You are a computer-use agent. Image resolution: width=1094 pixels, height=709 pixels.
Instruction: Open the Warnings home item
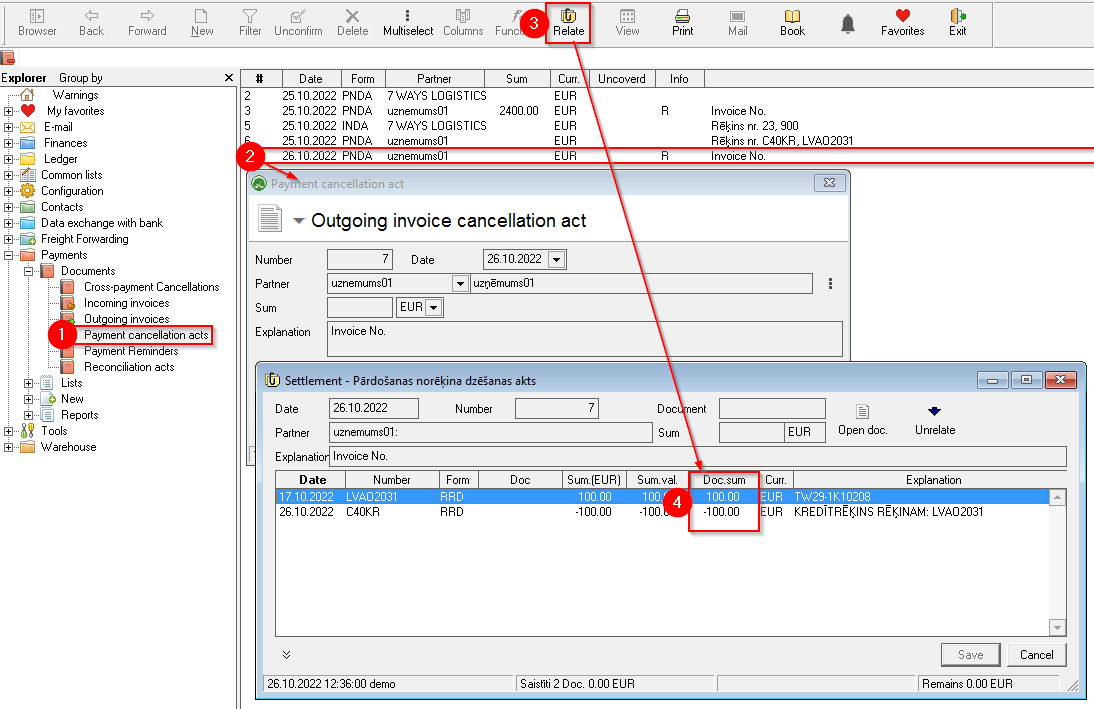pos(75,95)
